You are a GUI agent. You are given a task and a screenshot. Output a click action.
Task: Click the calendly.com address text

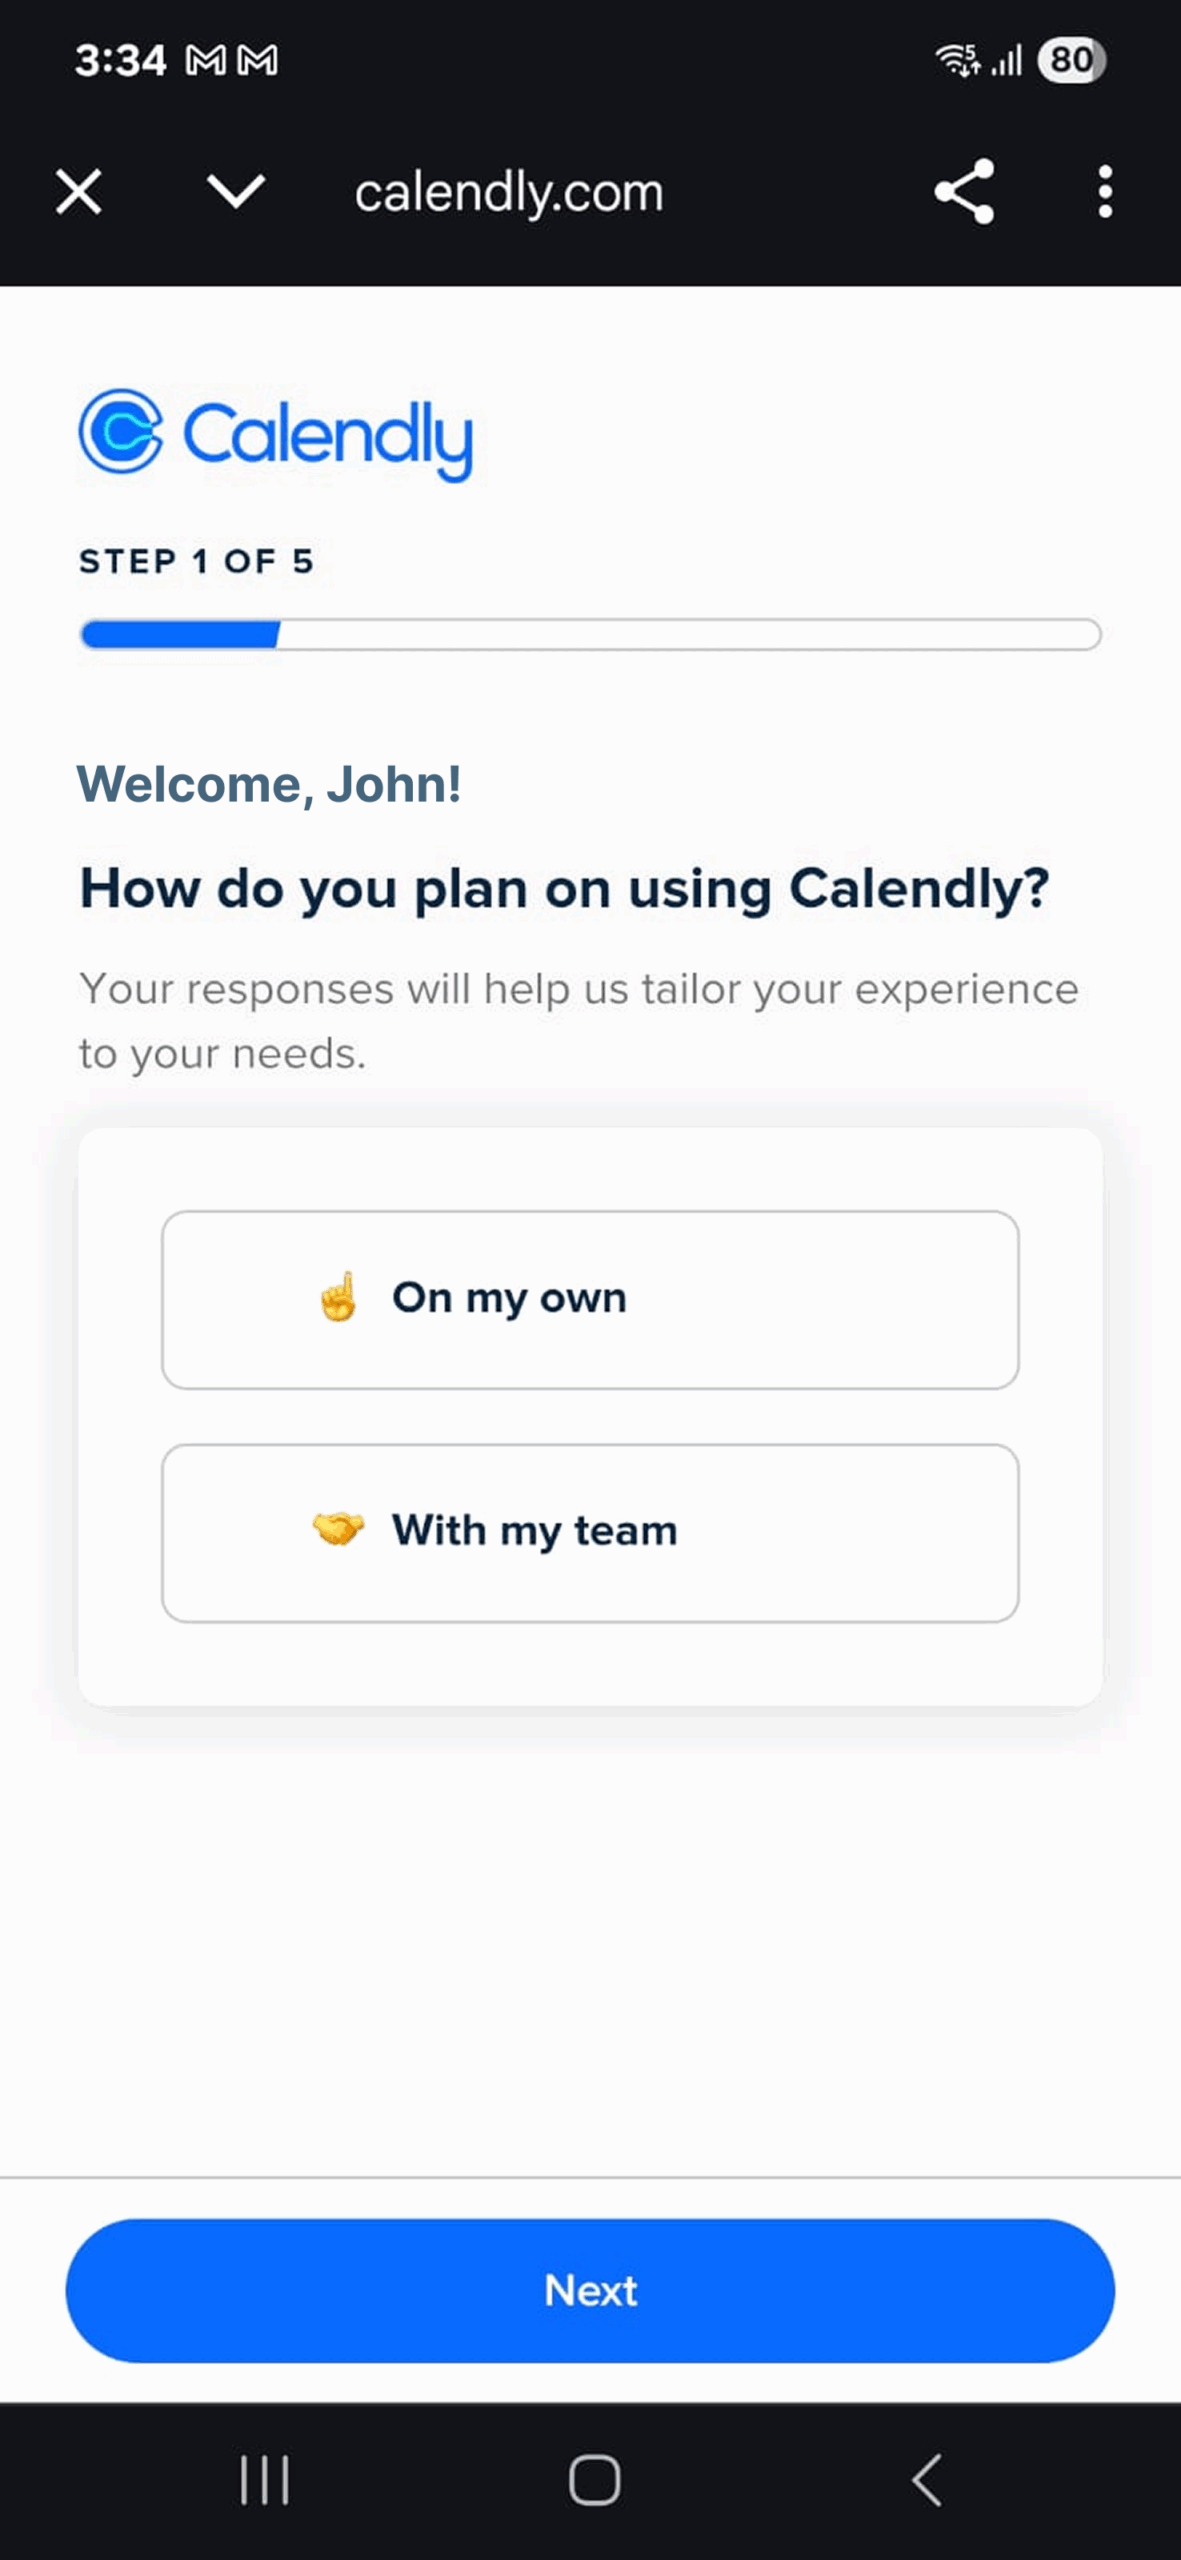click(509, 192)
